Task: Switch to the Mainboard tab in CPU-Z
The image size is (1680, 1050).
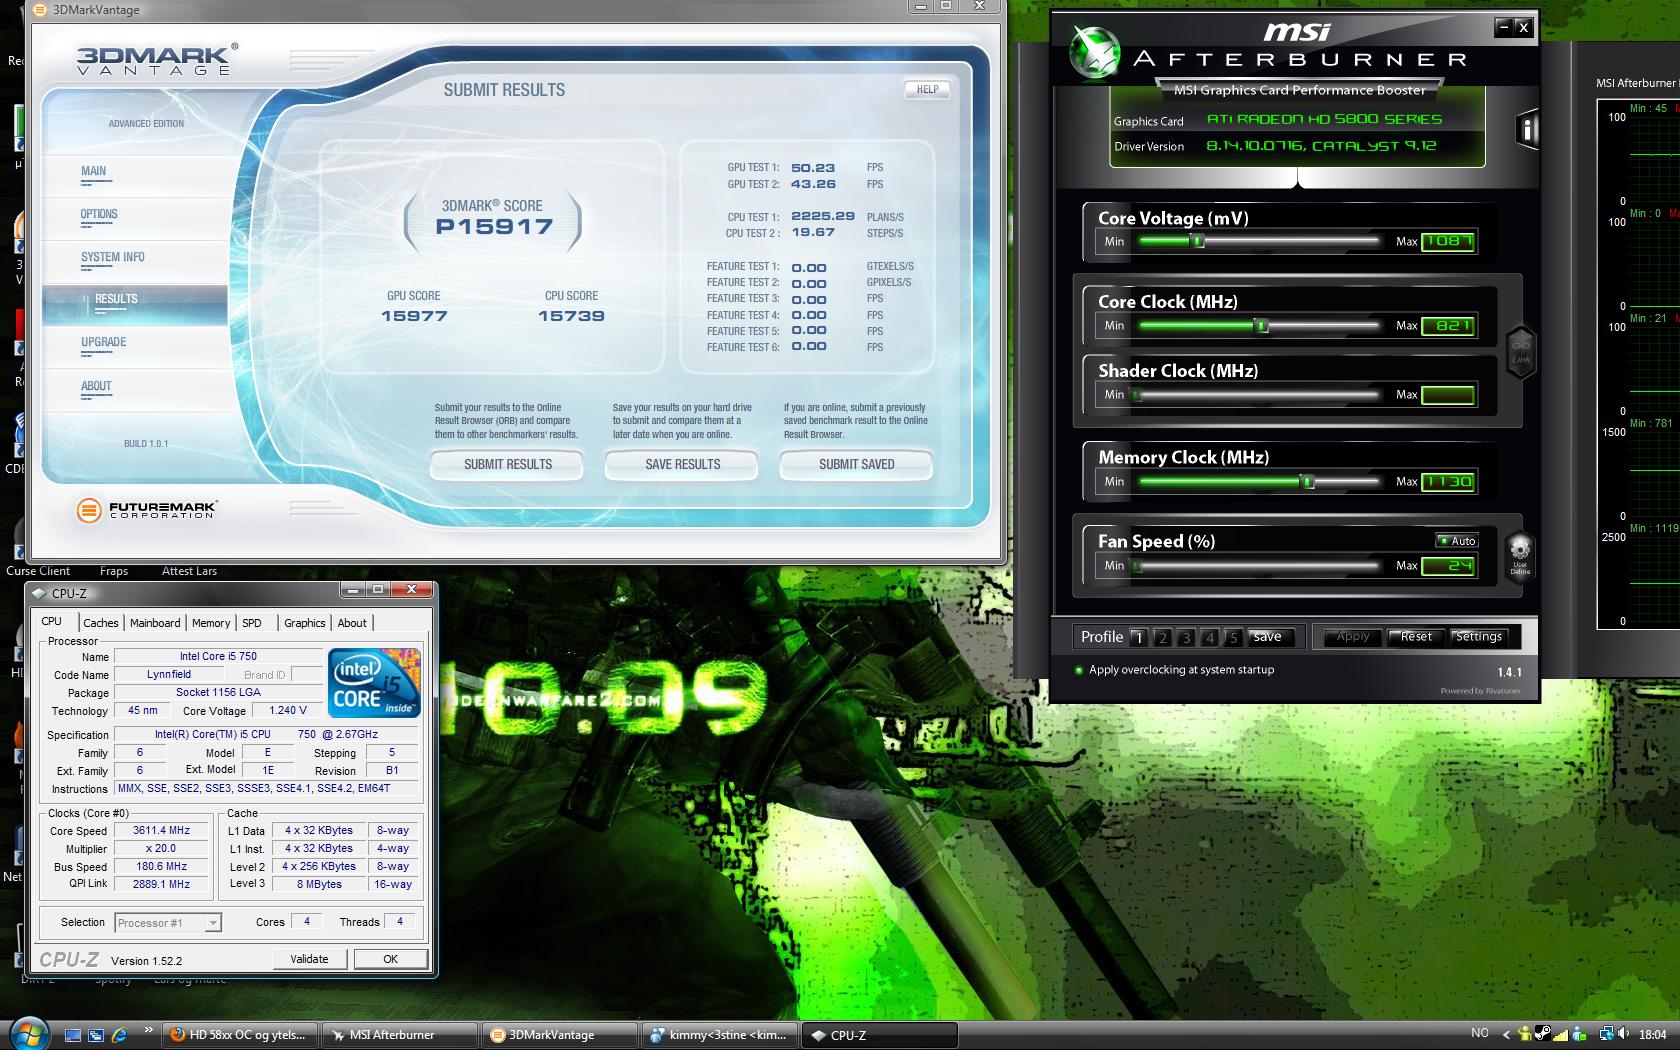Action: point(155,623)
